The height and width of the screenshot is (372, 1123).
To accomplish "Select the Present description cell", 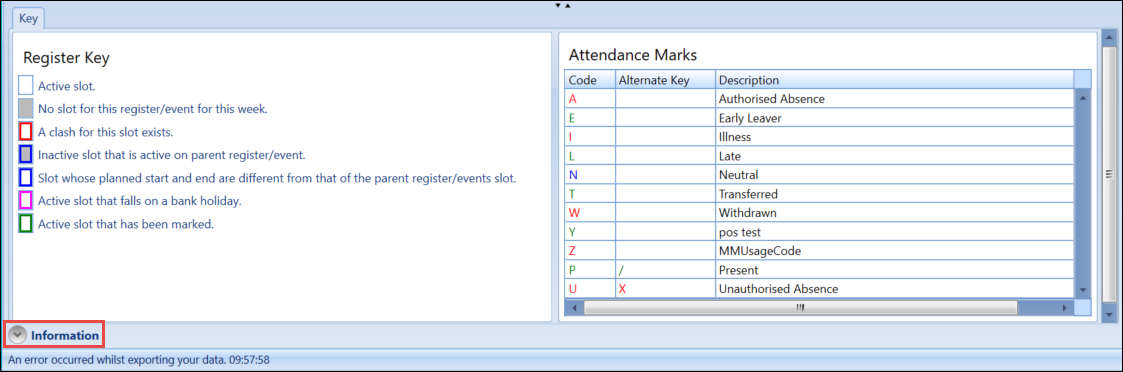I will [x=895, y=270].
